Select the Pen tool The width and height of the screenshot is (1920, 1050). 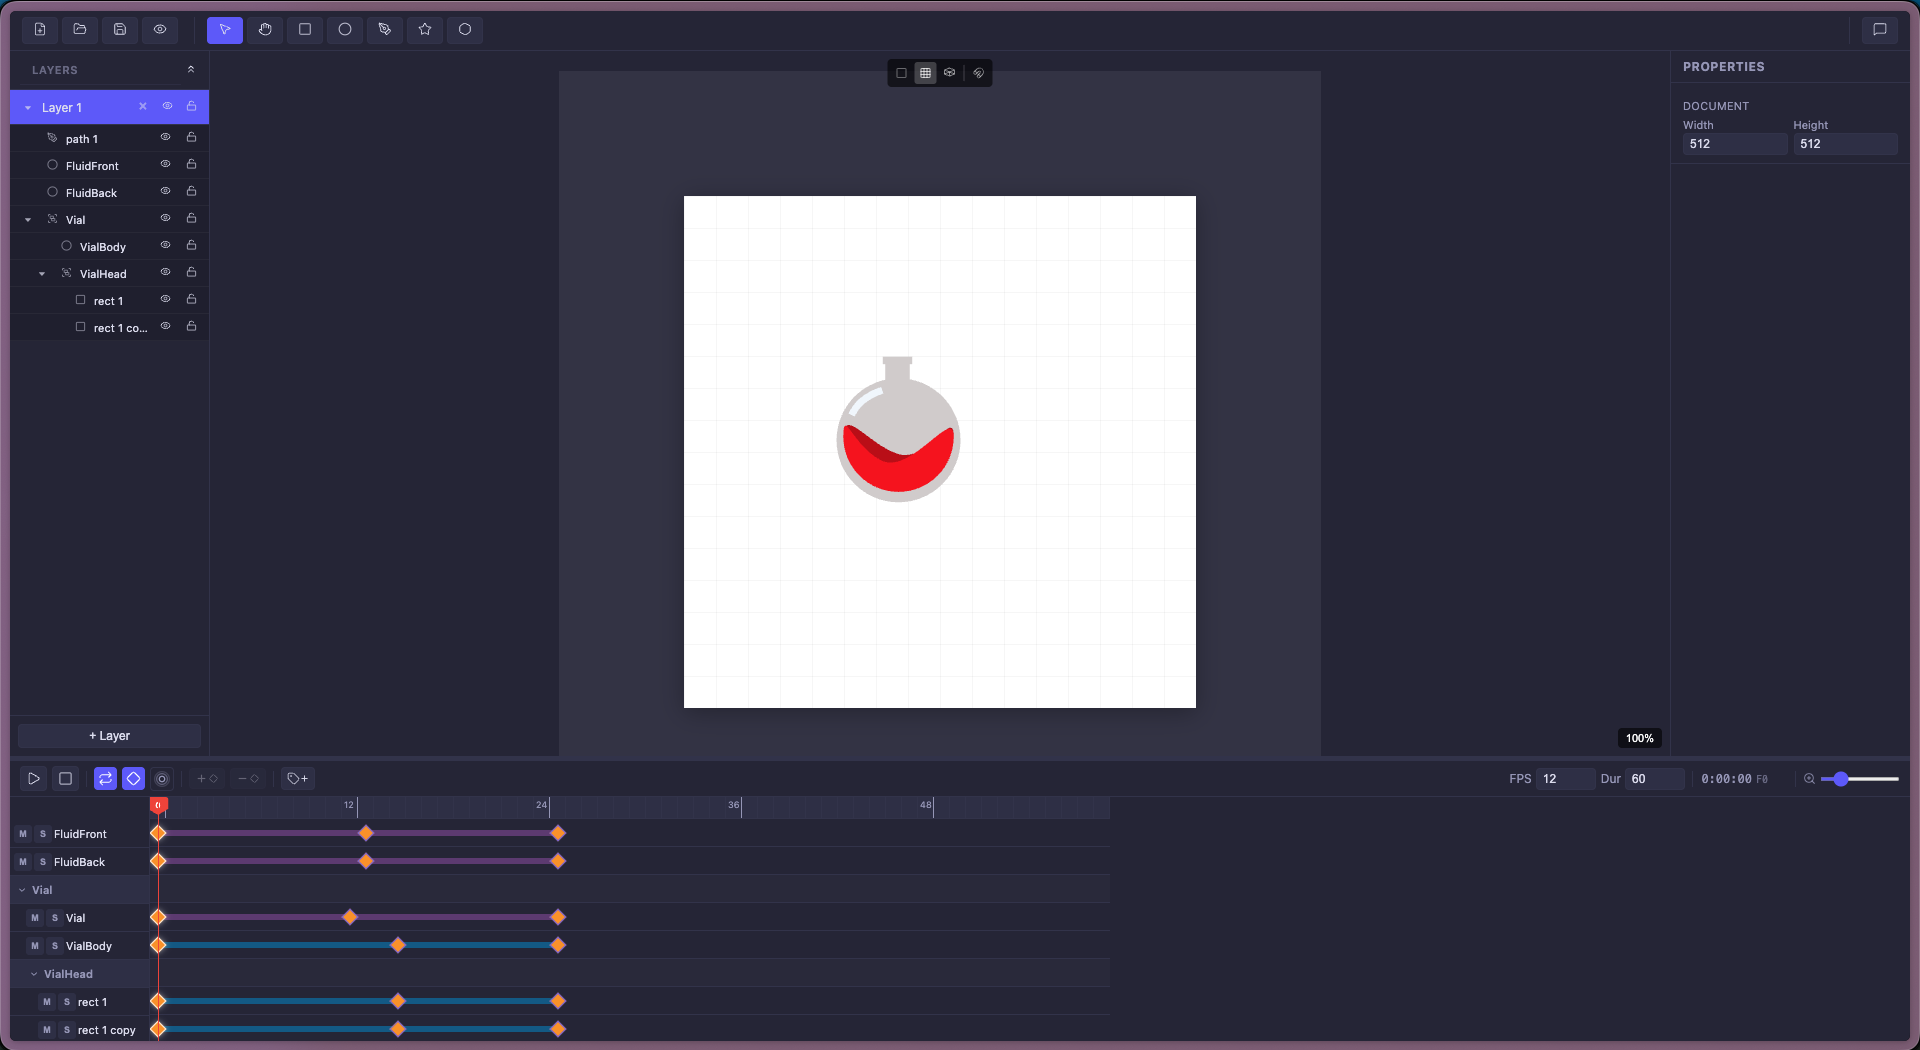click(x=385, y=30)
